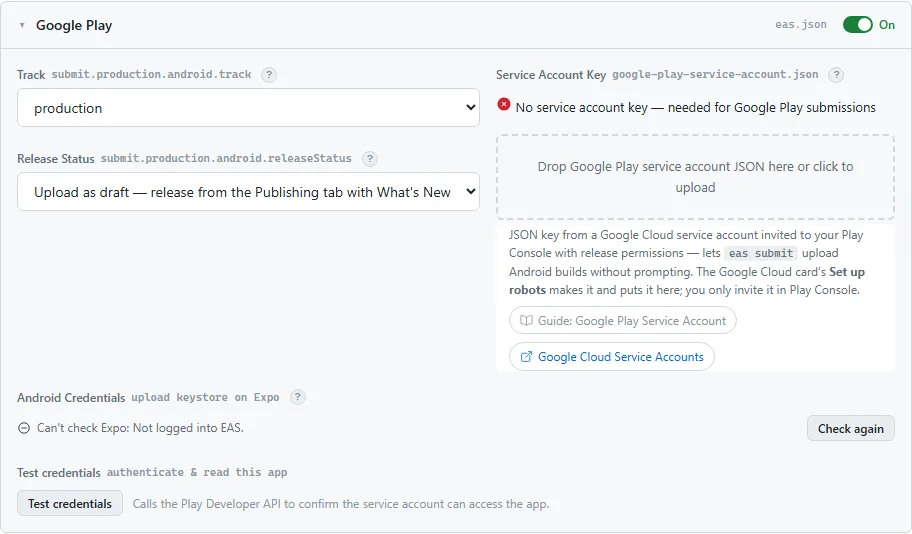Click help icon next to Android Credentials

pyautogui.click(x=298, y=397)
